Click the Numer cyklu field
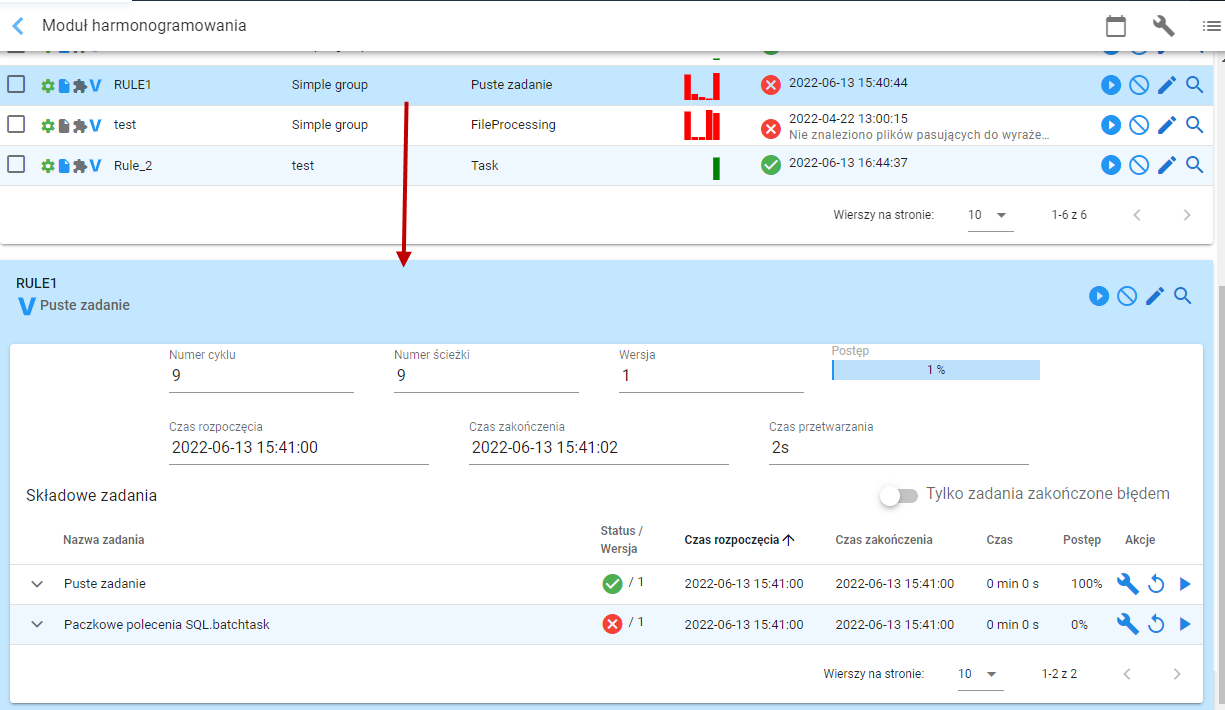This screenshot has width=1225, height=710. click(261, 376)
